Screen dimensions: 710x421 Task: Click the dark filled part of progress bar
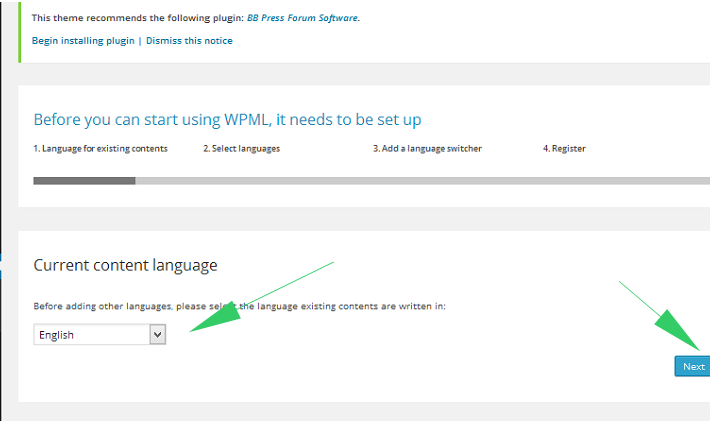[84, 181]
